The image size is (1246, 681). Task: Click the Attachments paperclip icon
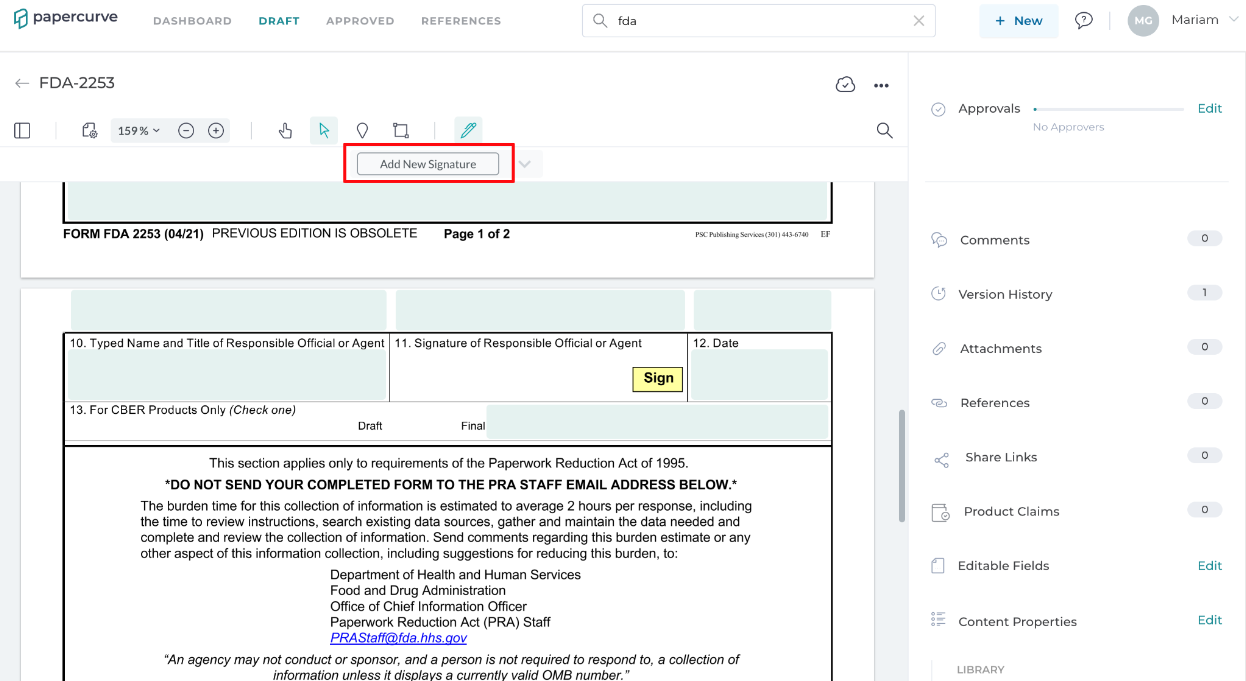pyautogui.click(x=939, y=348)
